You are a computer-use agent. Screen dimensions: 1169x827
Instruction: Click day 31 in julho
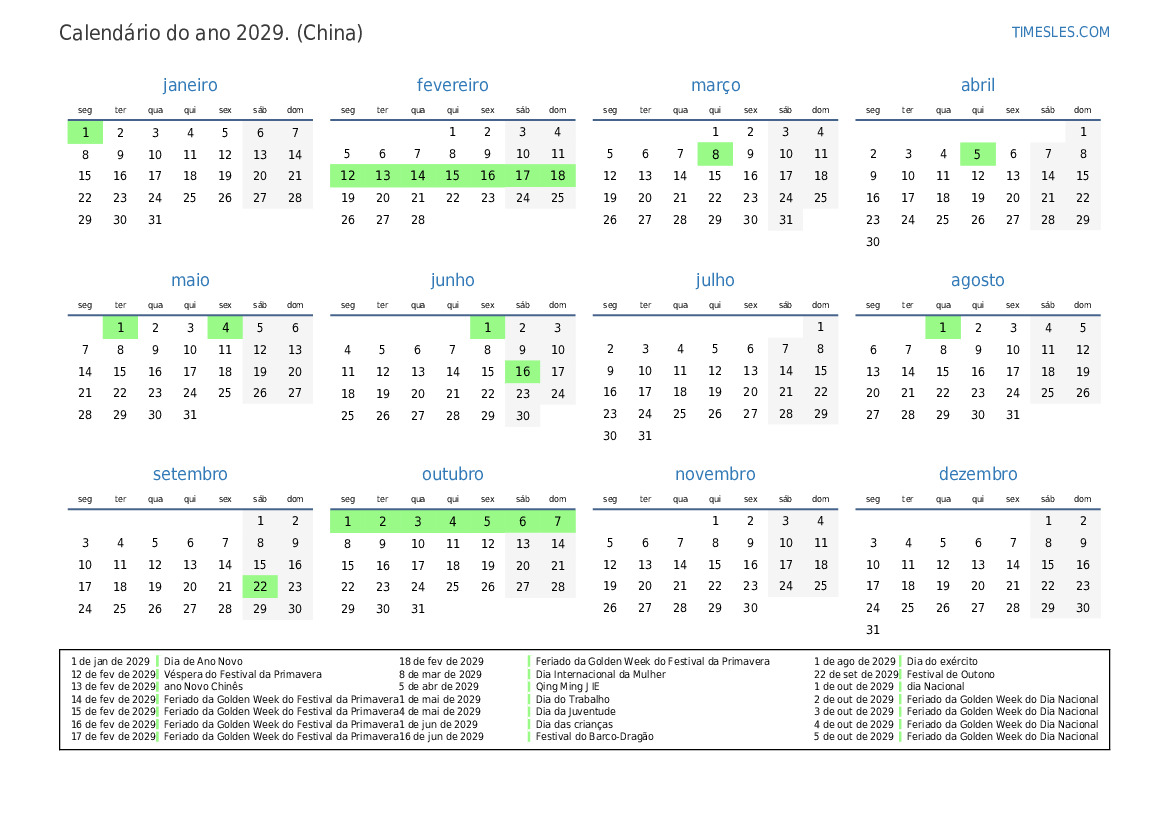pyautogui.click(x=645, y=435)
